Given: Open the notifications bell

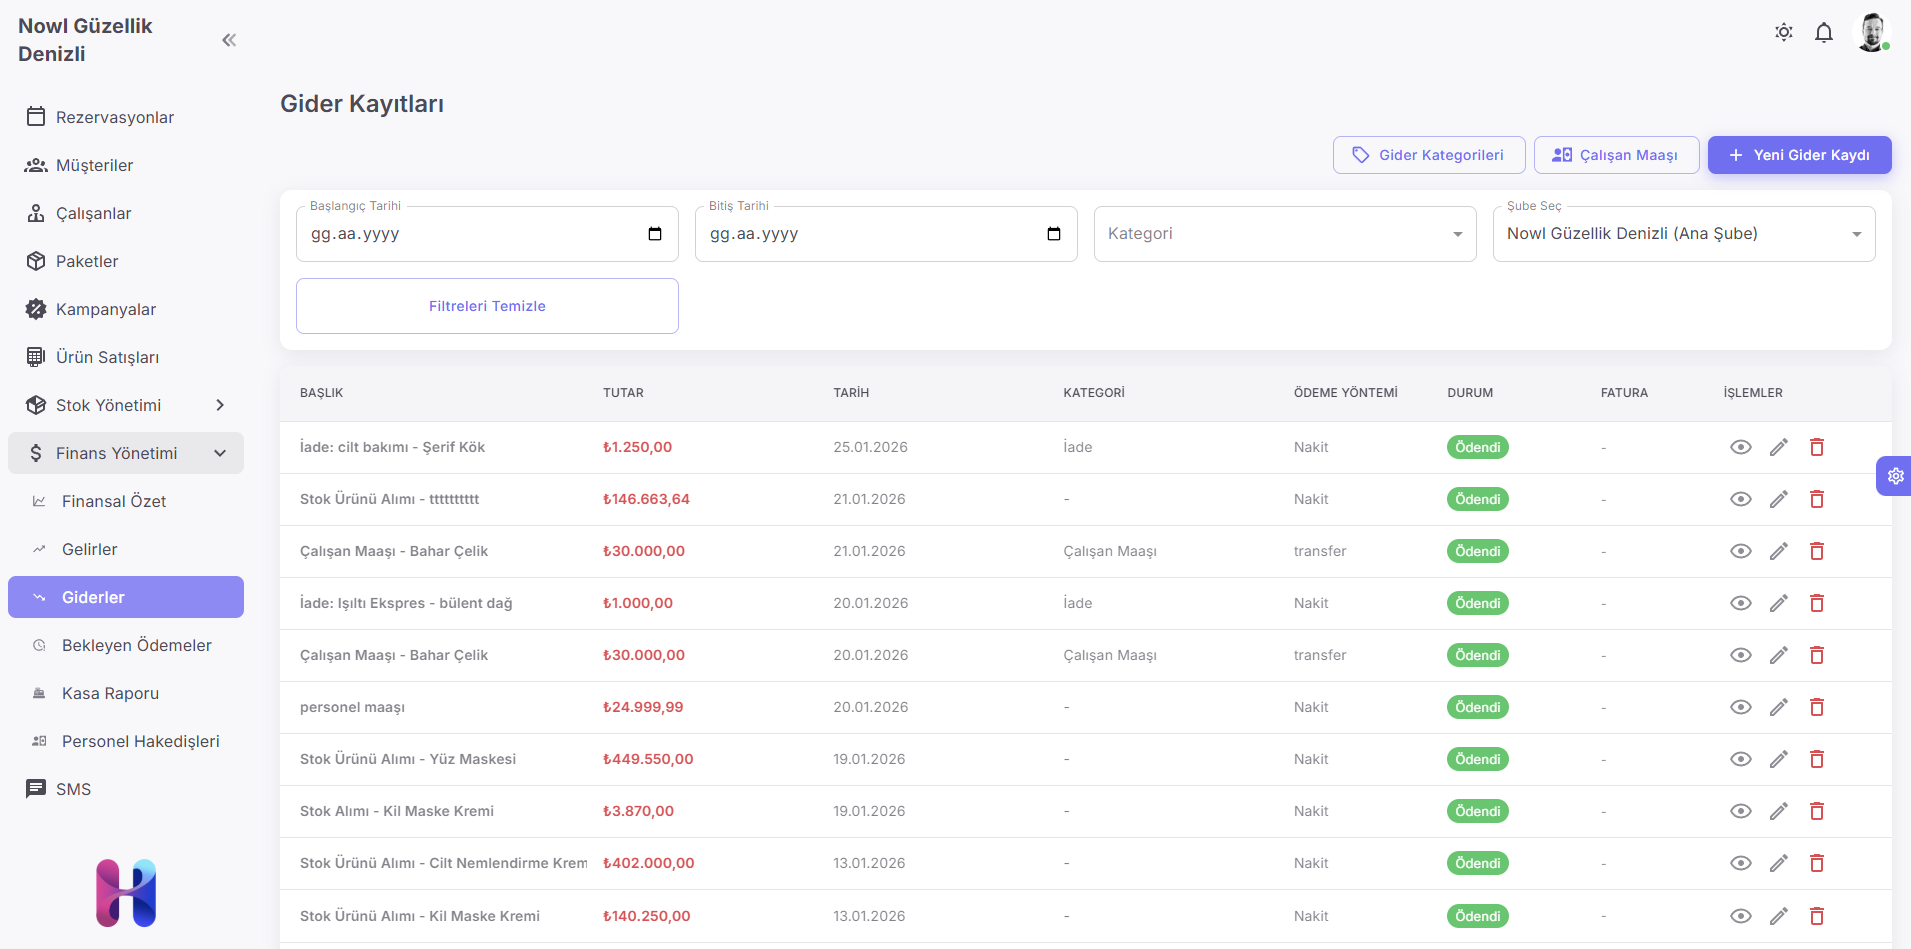Looking at the screenshot, I should pos(1823,33).
